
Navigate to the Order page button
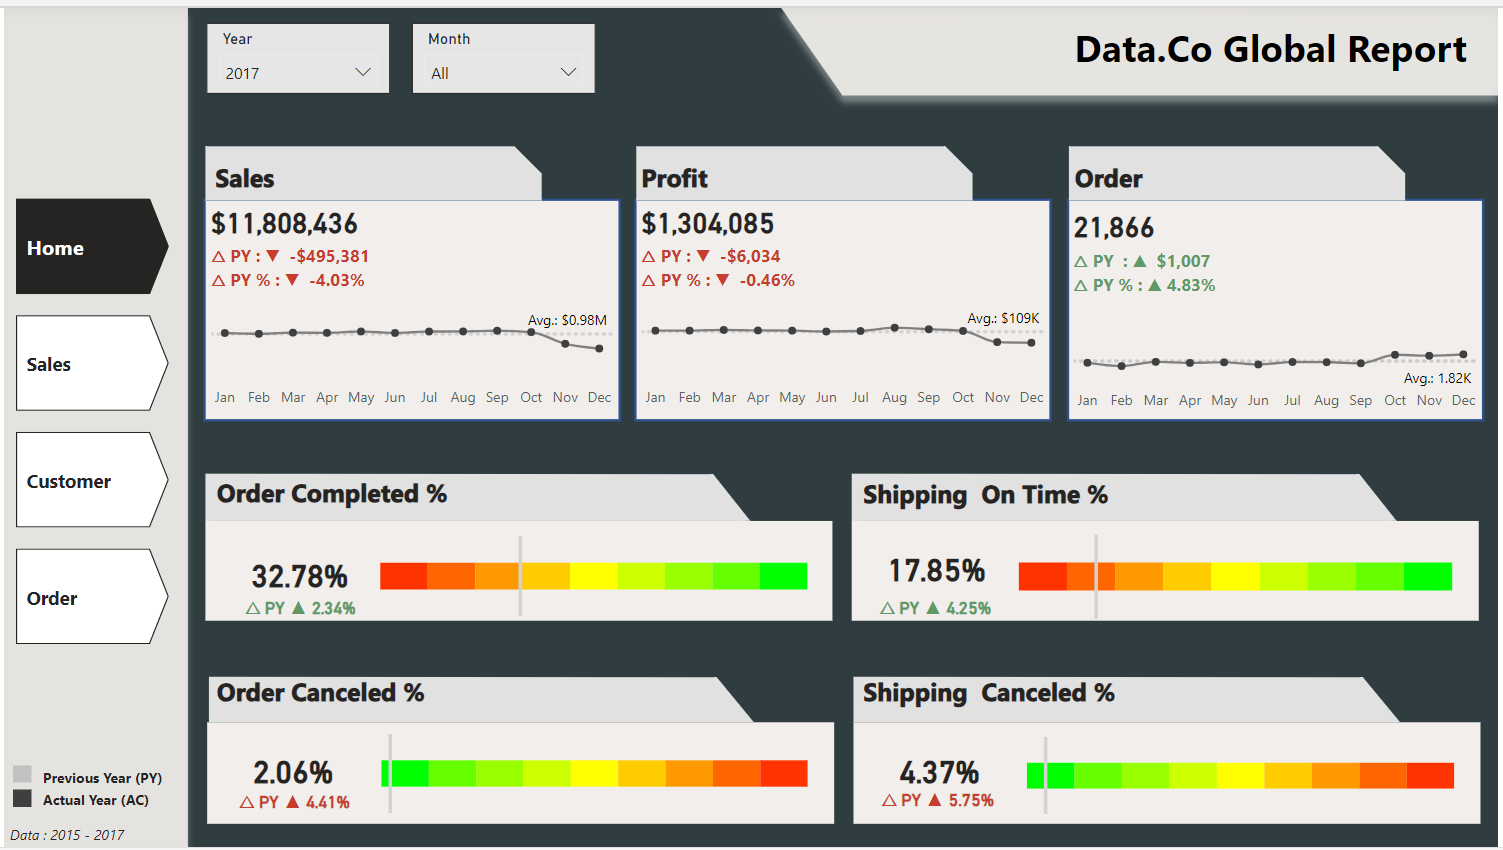pyautogui.click(x=90, y=598)
